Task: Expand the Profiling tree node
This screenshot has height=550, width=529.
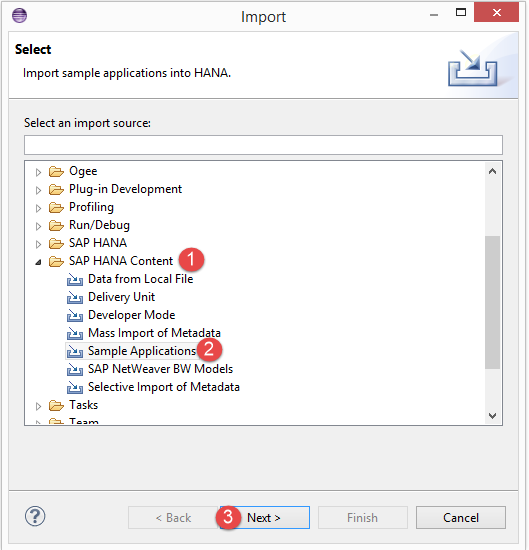Action: [38, 208]
